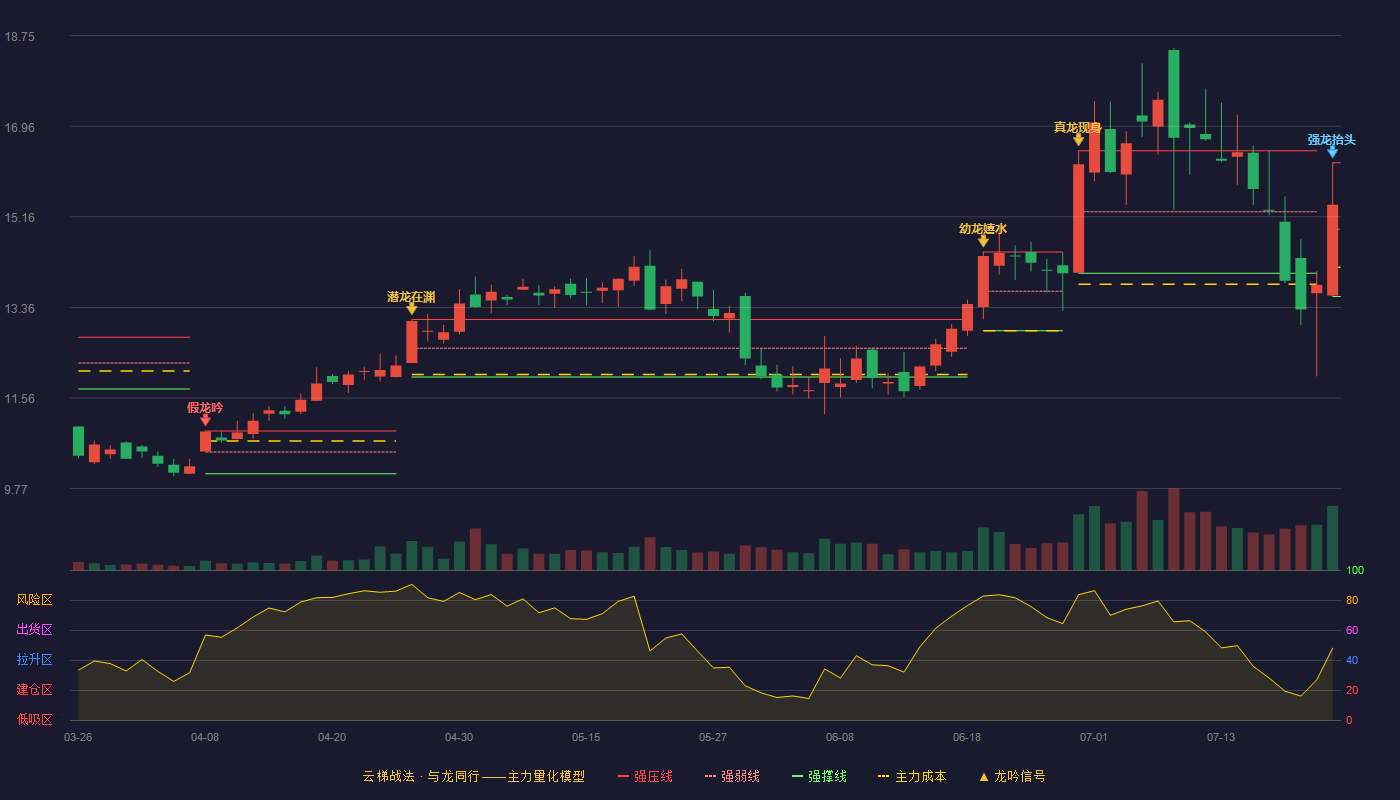This screenshot has height=800, width=1400.
Task: Click the green 100 indicator axis value
Action: click(x=1355, y=570)
